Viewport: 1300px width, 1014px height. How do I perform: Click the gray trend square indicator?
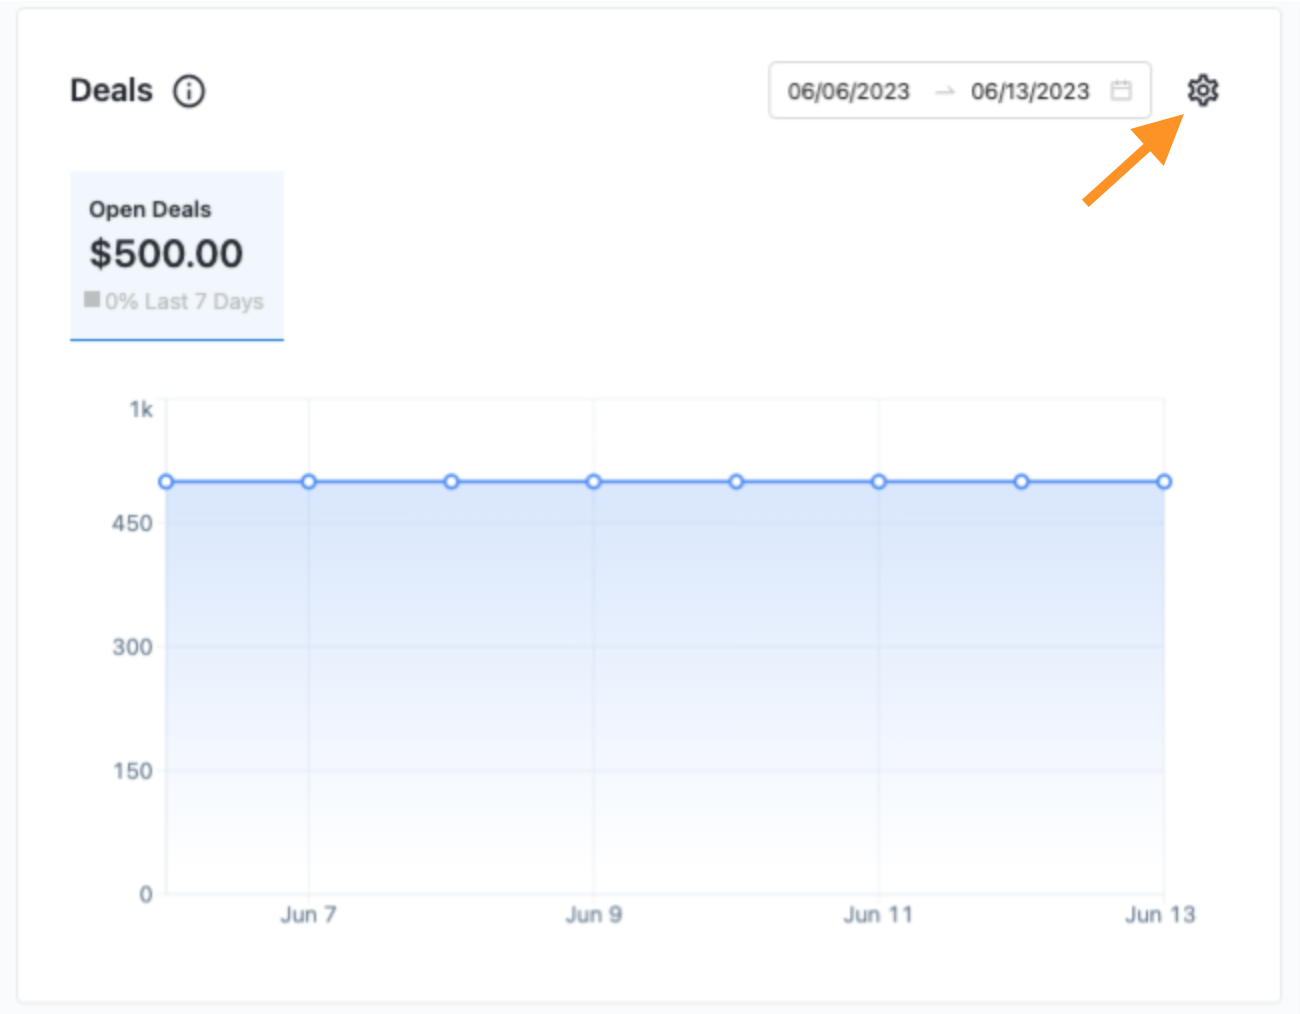92,299
